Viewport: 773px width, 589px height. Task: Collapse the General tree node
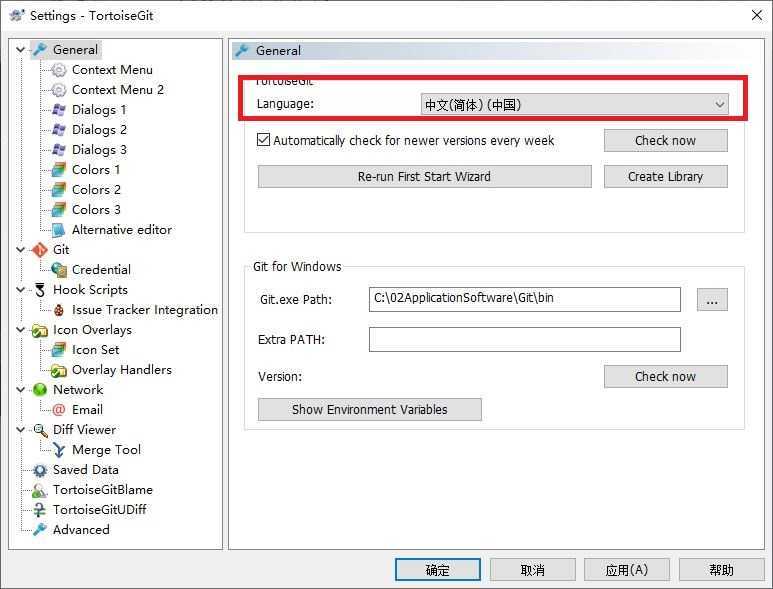point(21,50)
